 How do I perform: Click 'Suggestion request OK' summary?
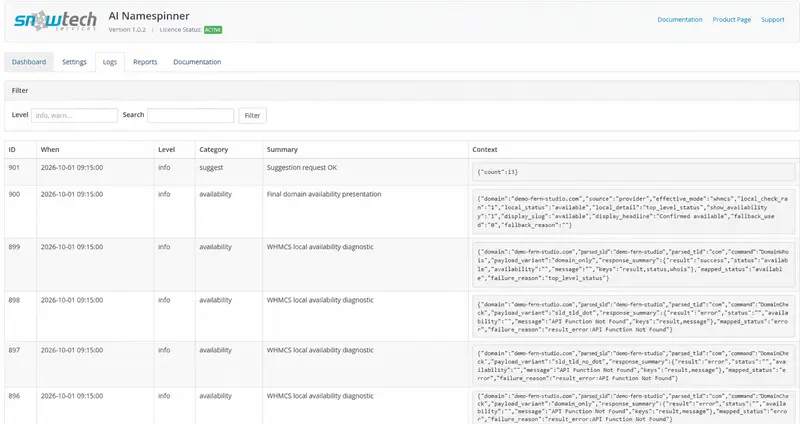click(x=302, y=167)
